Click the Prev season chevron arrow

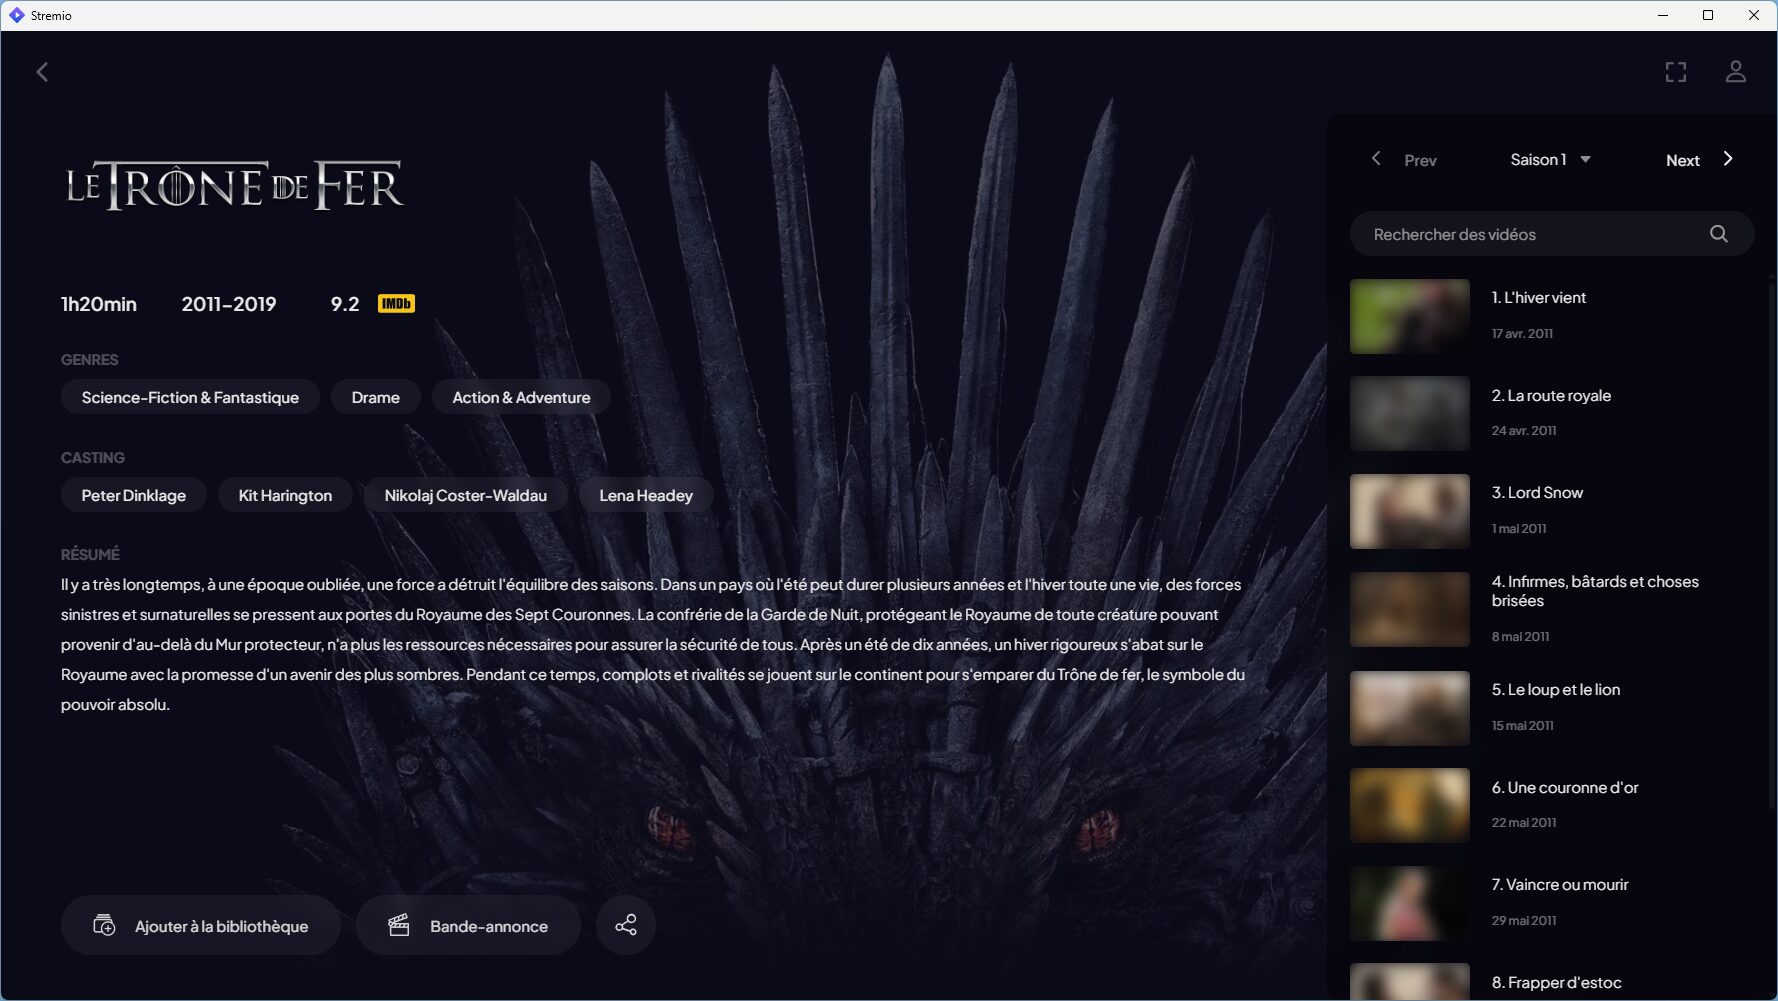point(1376,159)
